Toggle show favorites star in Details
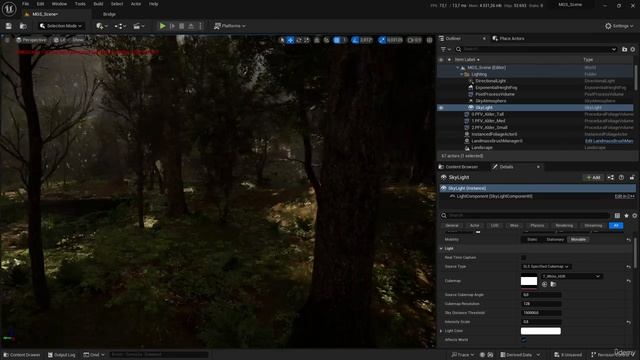This screenshot has height=360, width=640. click(627, 216)
